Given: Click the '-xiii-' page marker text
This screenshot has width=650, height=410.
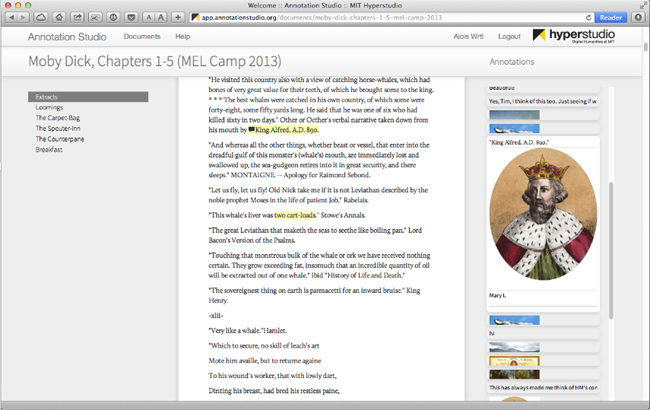Looking at the screenshot, I should tap(216, 315).
